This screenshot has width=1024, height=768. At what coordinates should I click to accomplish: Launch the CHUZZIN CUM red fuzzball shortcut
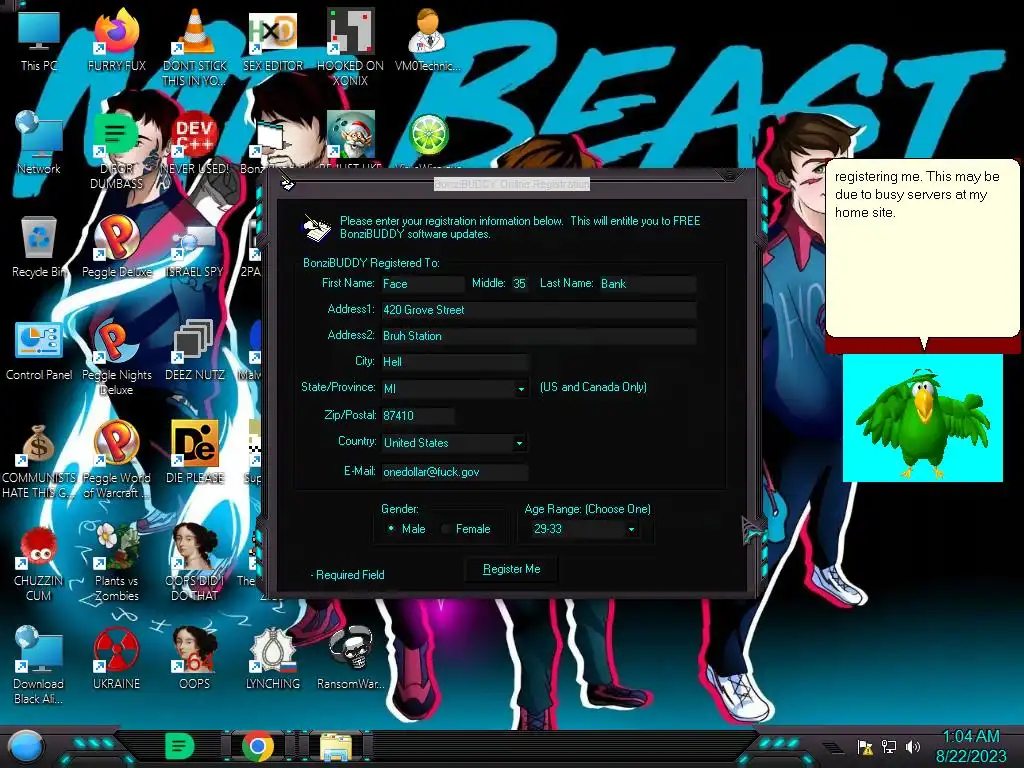click(x=39, y=563)
